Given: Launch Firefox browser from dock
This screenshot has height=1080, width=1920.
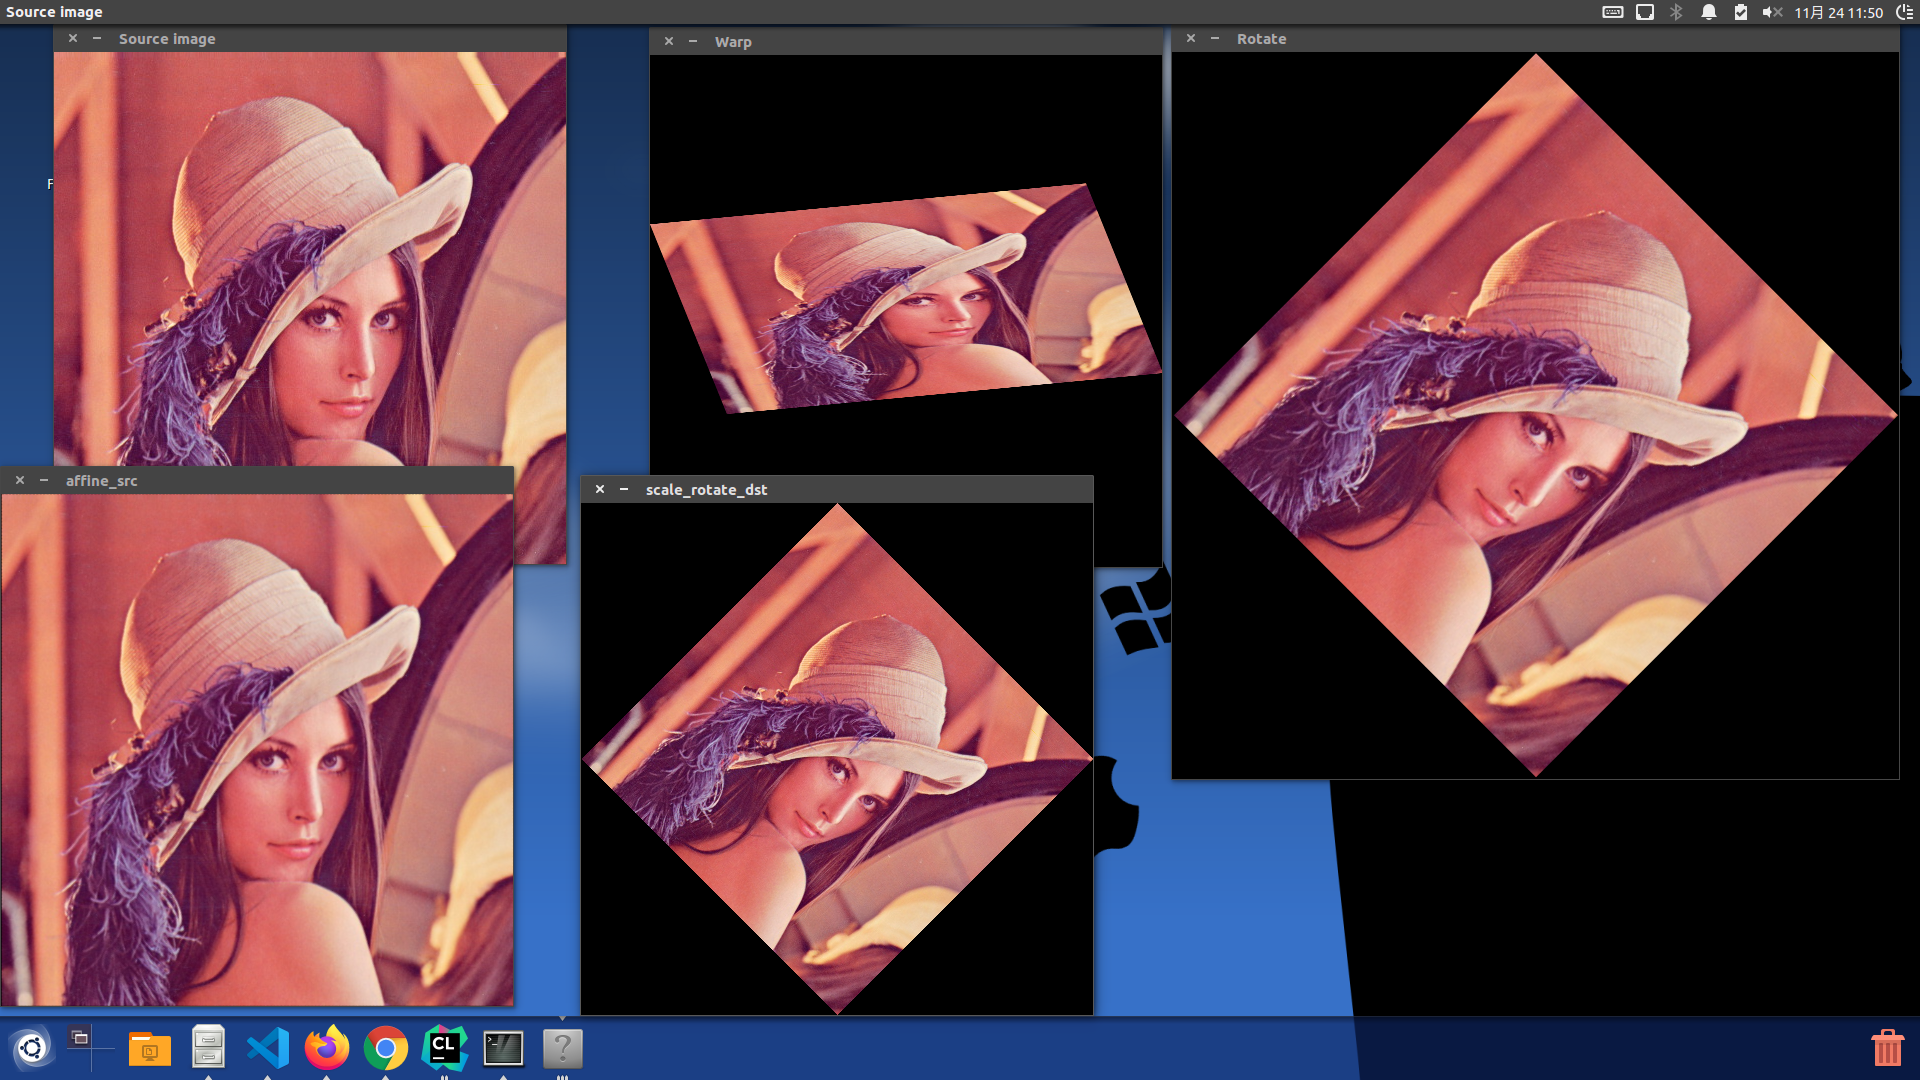Looking at the screenshot, I should pos(327,1048).
